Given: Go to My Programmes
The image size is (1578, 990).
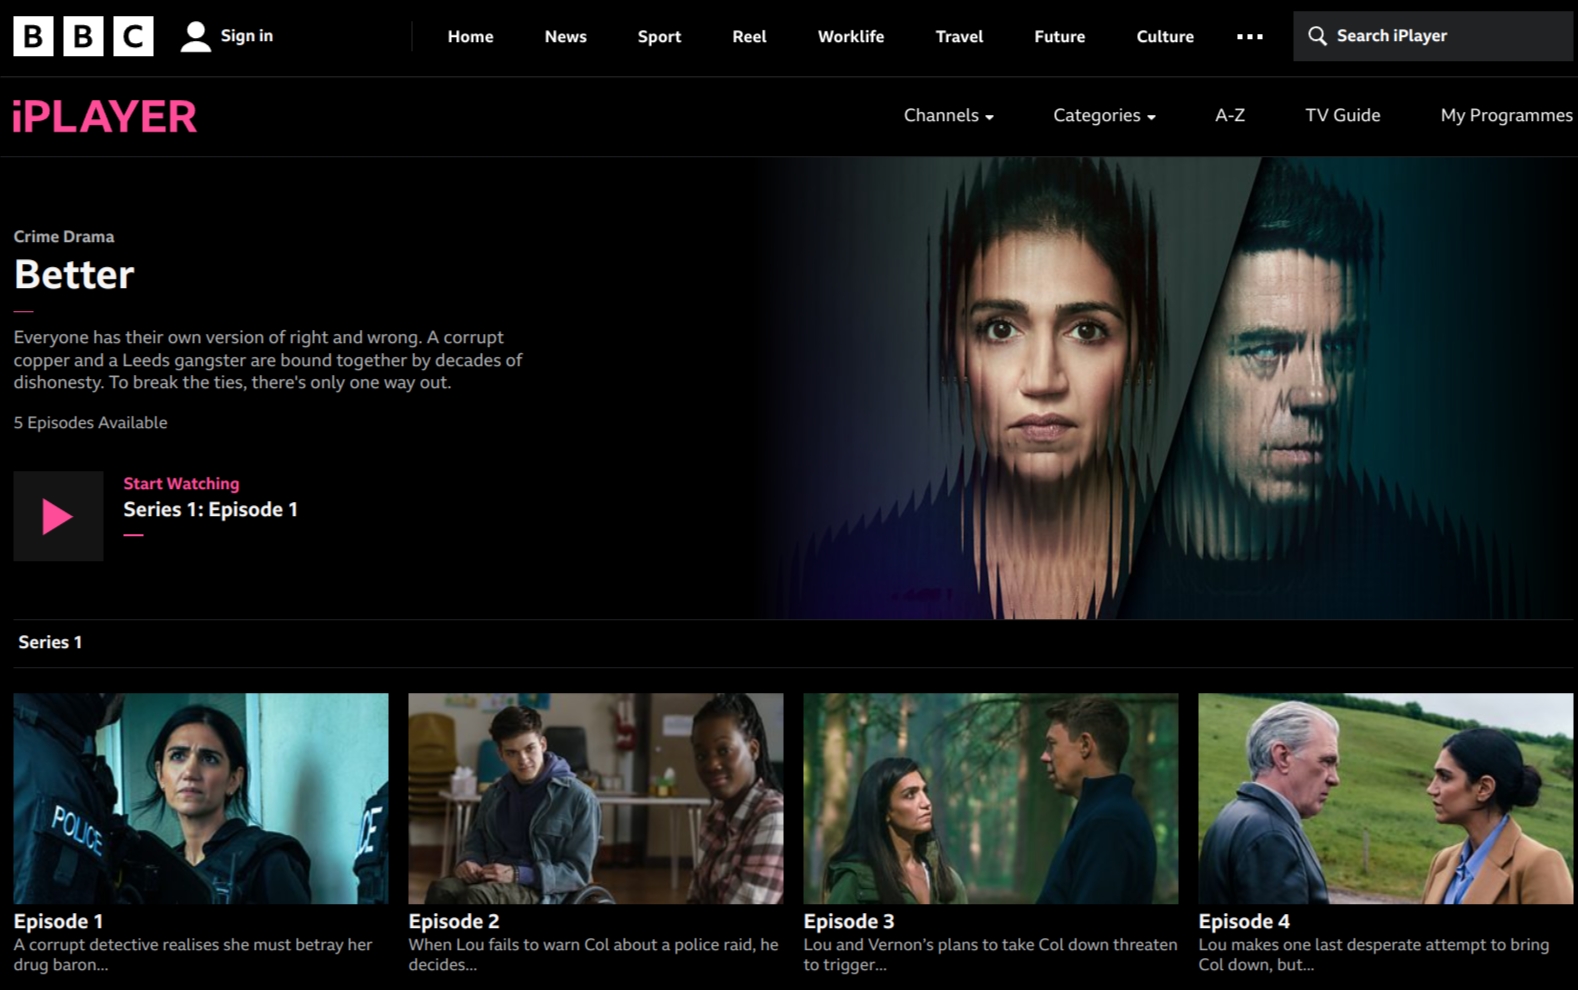Looking at the screenshot, I should 1505,116.
